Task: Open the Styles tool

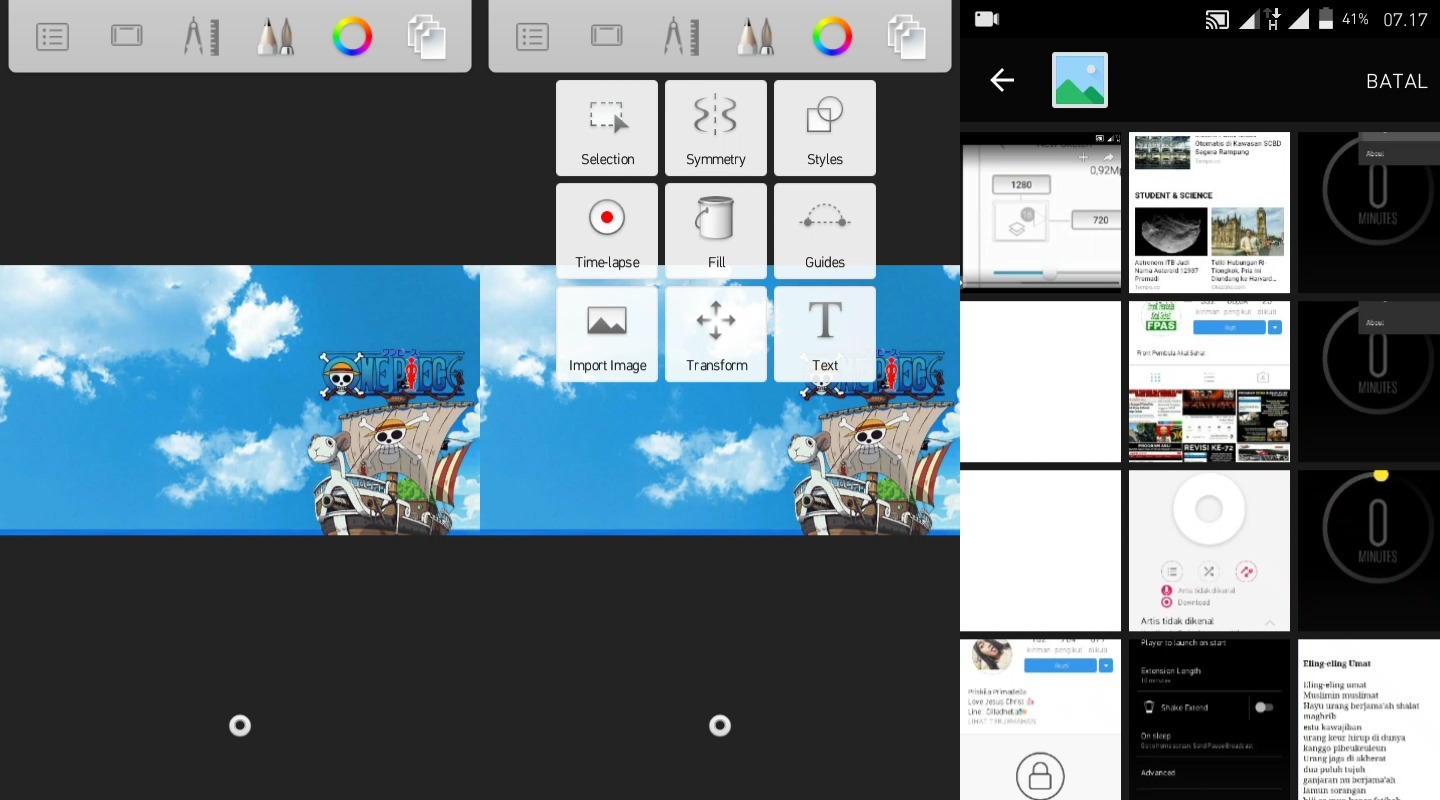Action: coord(825,128)
